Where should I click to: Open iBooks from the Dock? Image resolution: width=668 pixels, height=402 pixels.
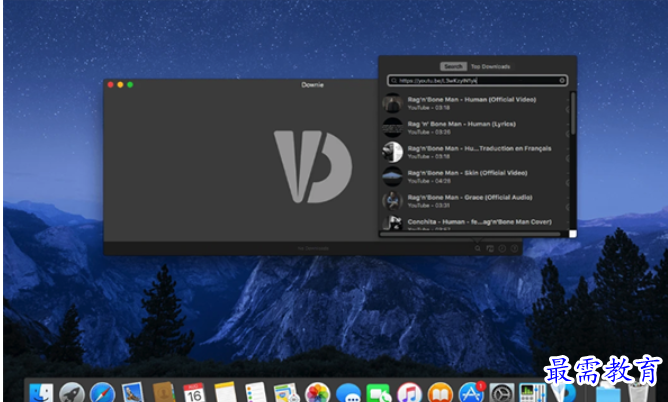click(440, 393)
